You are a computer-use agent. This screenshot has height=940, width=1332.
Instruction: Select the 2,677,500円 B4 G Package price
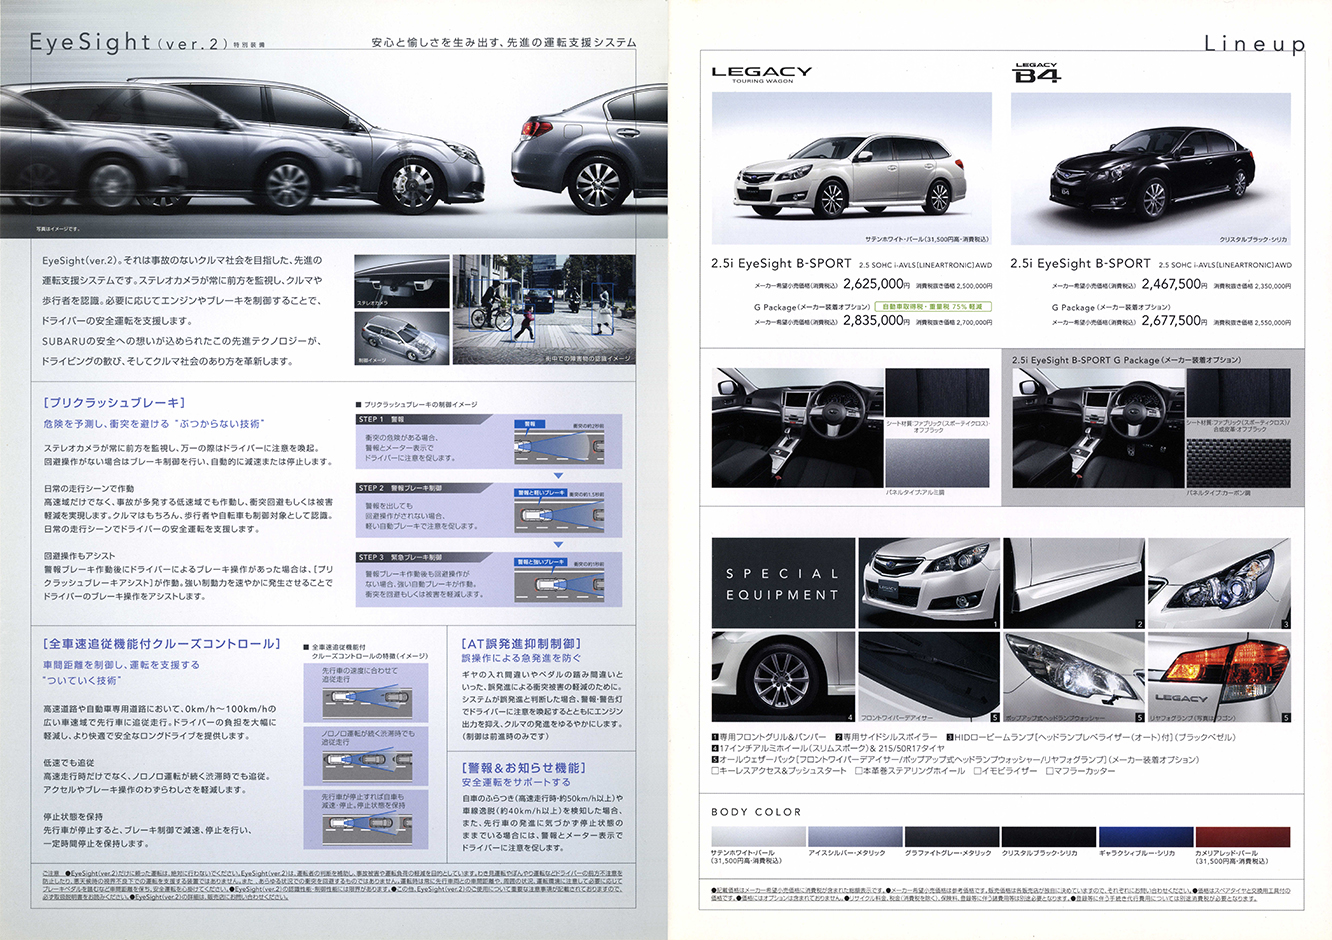click(x=1175, y=321)
